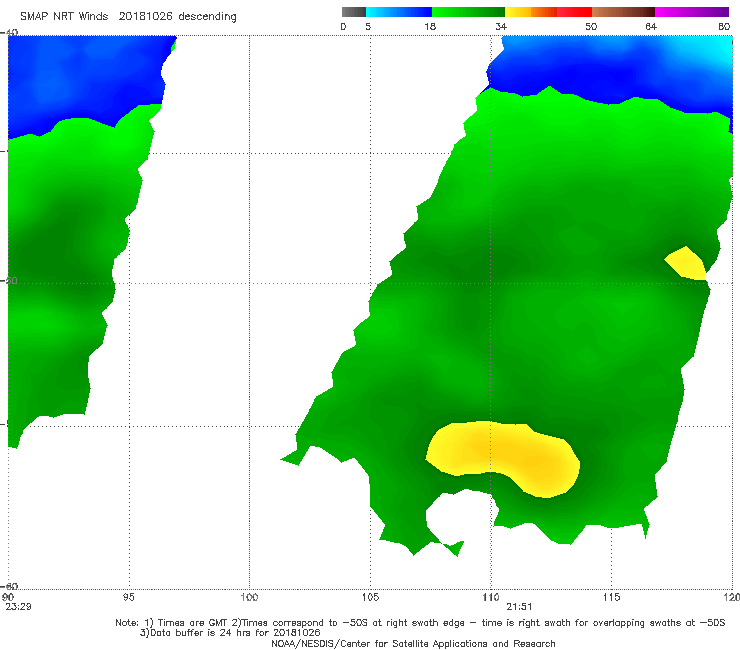Screen dimensions: 740x650
Task: Click the colorbar label '50'
Action: tap(591, 26)
